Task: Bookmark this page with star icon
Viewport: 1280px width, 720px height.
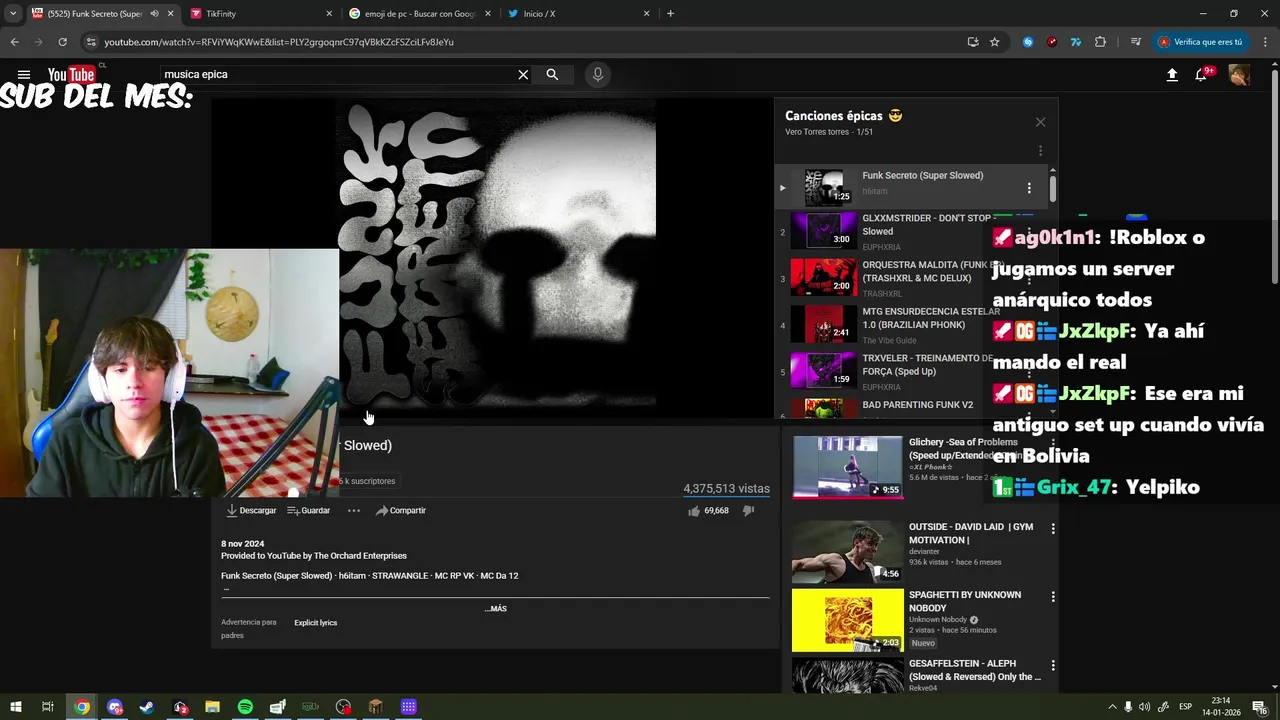Action: (x=995, y=42)
